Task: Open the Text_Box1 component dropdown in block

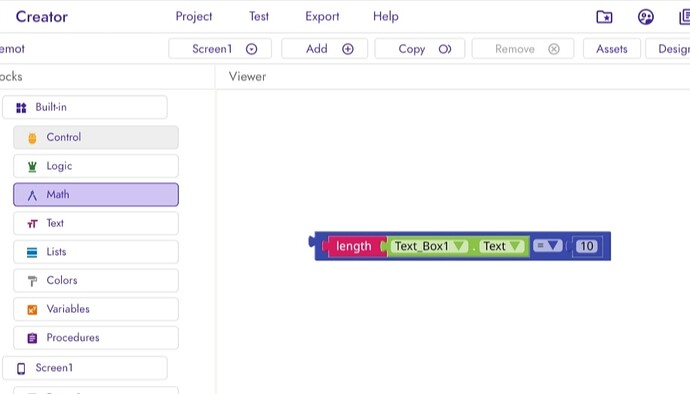Action: (x=429, y=246)
